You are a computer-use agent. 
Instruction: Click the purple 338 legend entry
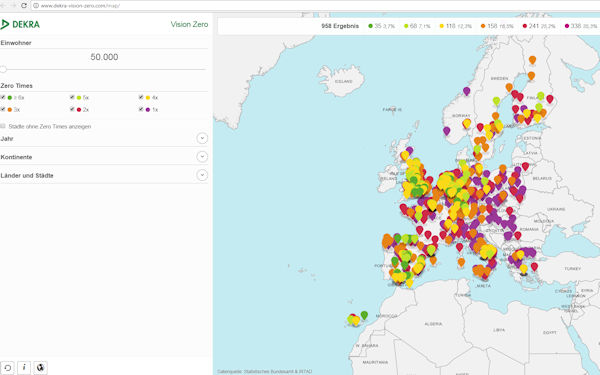point(581,26)
